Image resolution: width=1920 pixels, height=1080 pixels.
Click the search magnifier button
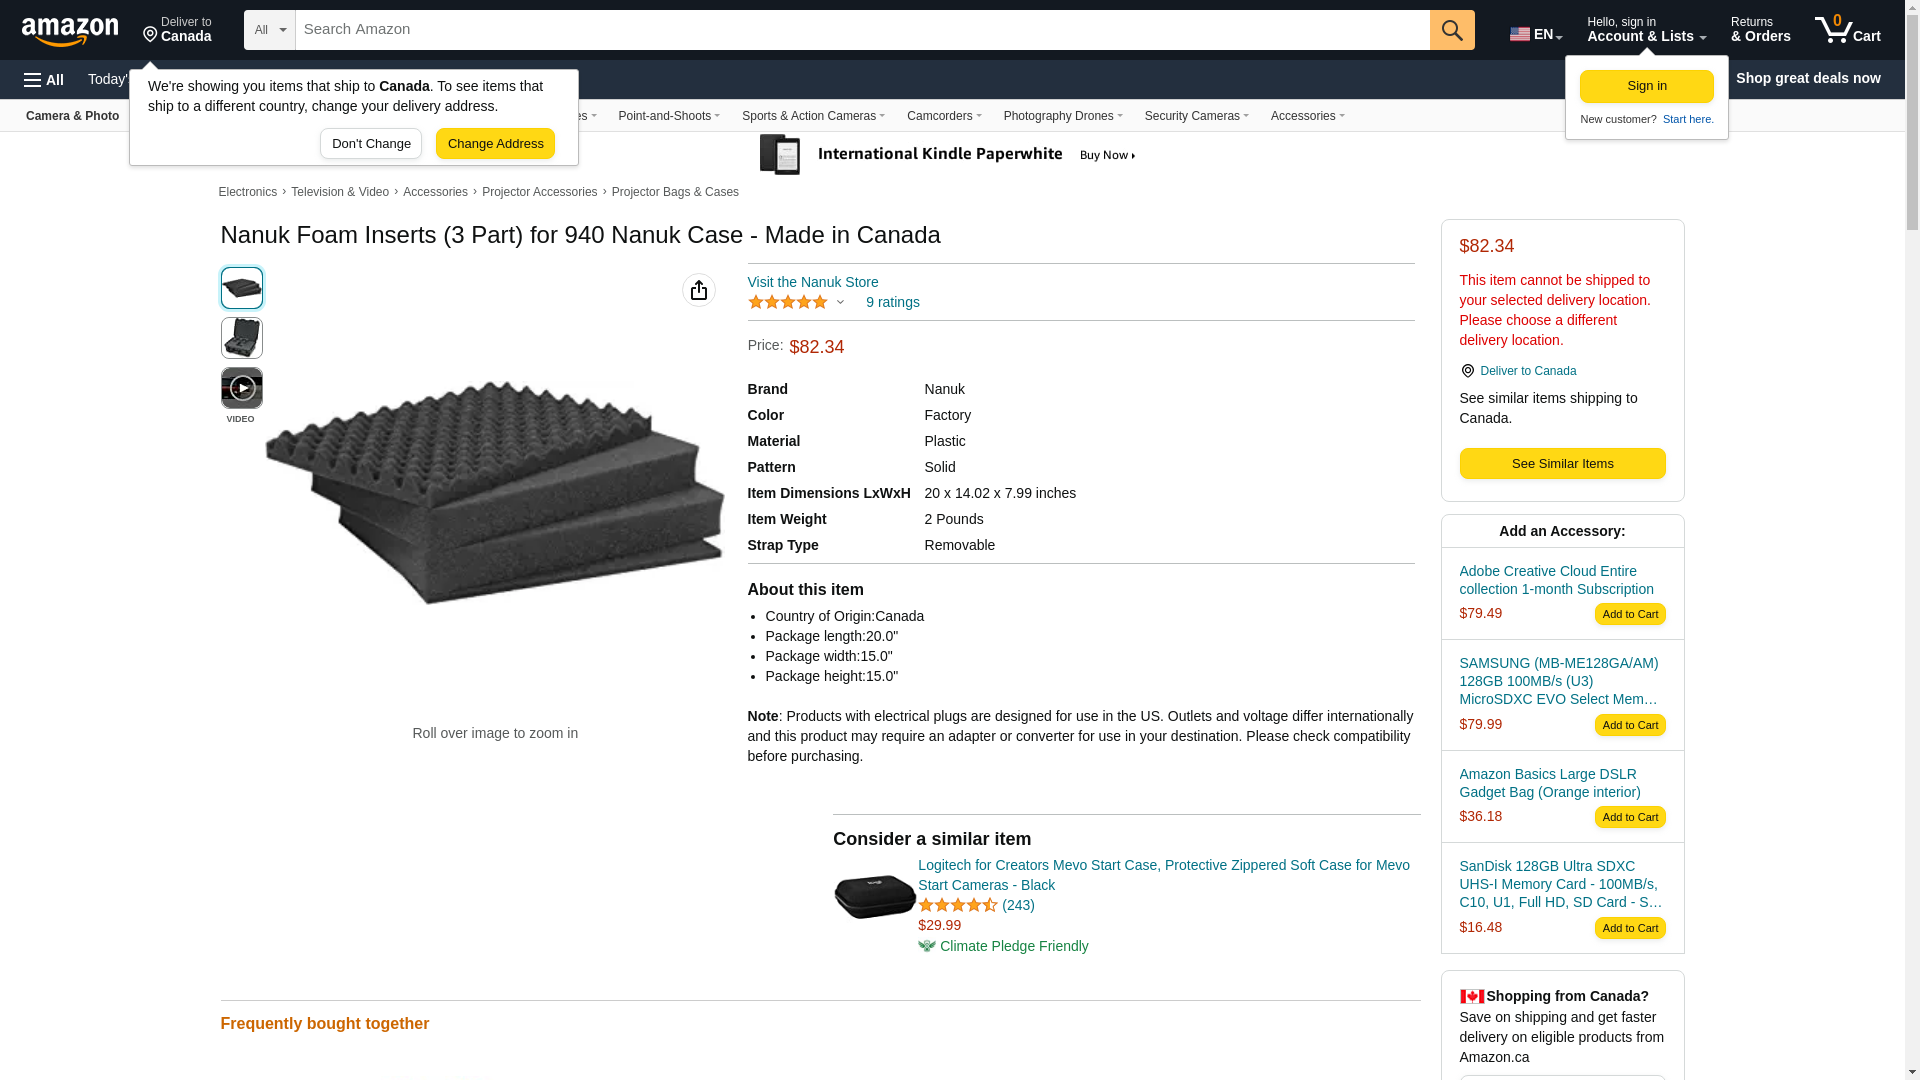(1452, 30)
